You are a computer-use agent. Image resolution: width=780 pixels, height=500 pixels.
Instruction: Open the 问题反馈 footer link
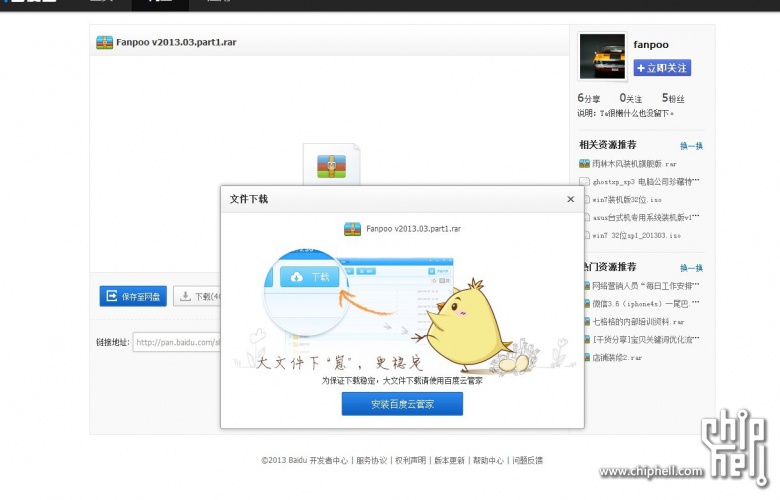pyautogui.click(x=527, y=460)
